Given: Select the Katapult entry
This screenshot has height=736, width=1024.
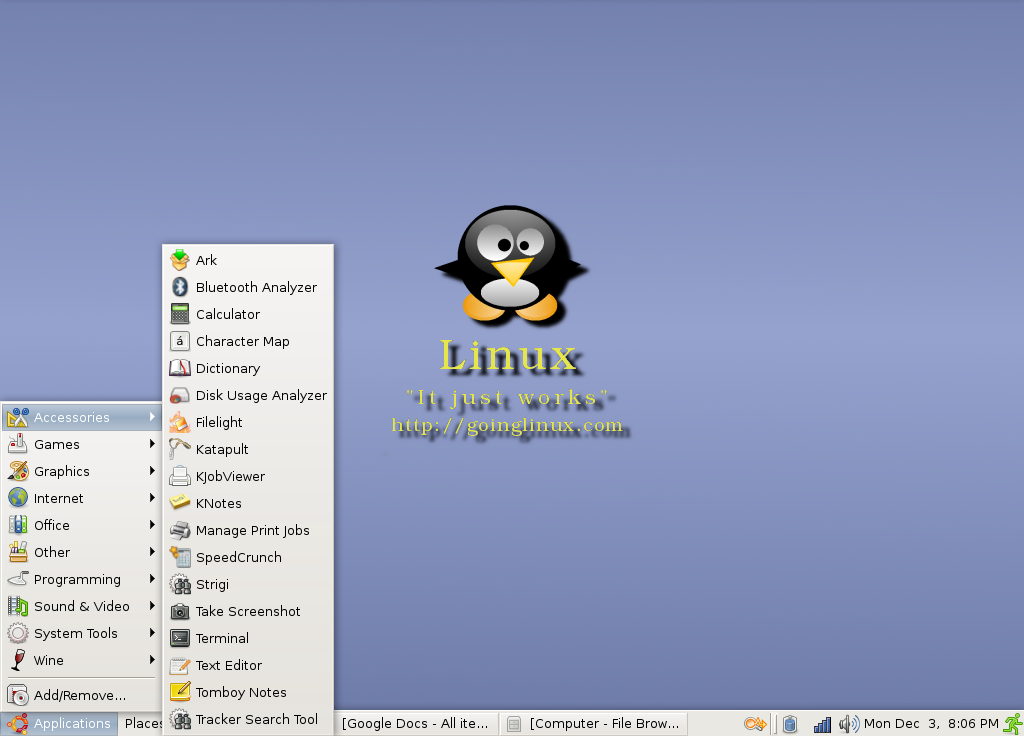Looking at the screenshot, I should coord(248,449).
